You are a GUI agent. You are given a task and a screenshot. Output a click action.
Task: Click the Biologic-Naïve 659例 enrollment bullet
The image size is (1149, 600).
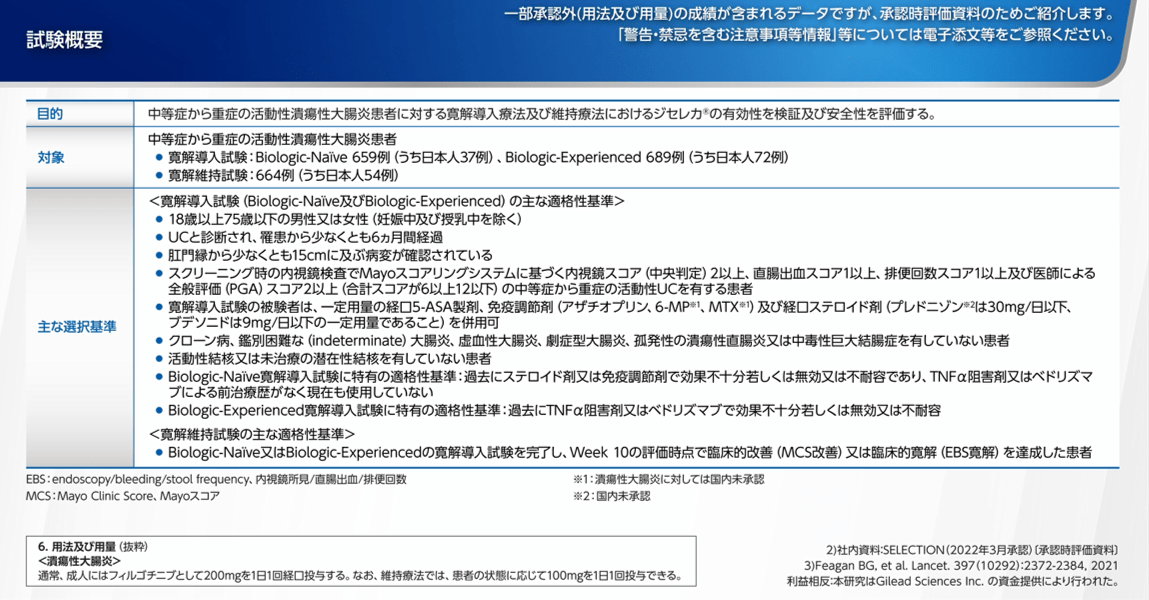click(x=478, y=157)
